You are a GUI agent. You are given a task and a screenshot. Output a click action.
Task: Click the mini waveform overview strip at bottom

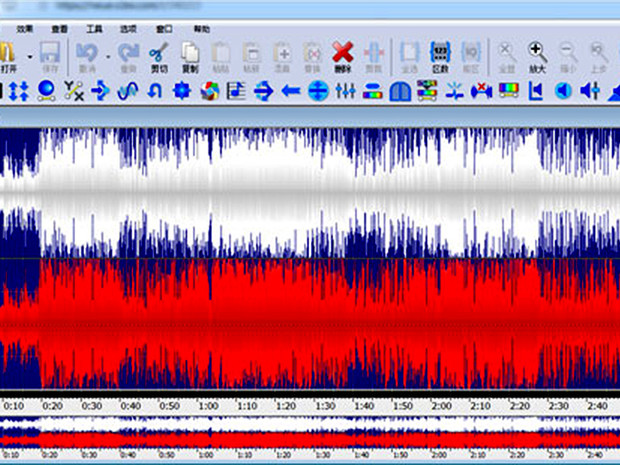pyautogui.click(x=310, y=432)
